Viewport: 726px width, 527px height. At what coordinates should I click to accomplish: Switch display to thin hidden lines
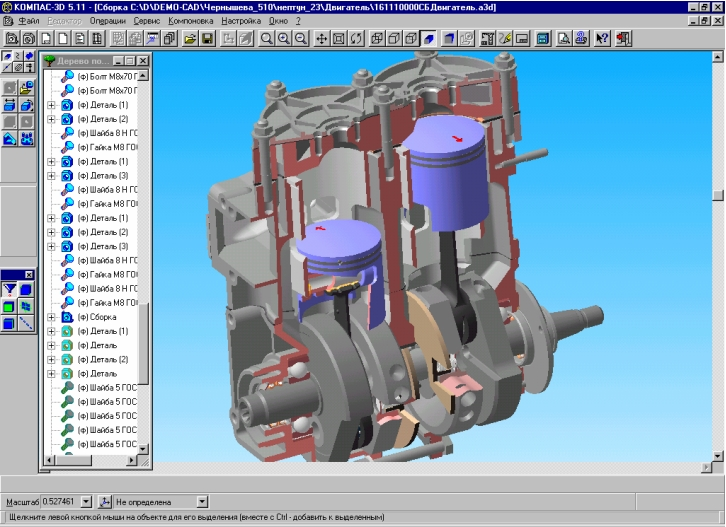click(412, 38)
